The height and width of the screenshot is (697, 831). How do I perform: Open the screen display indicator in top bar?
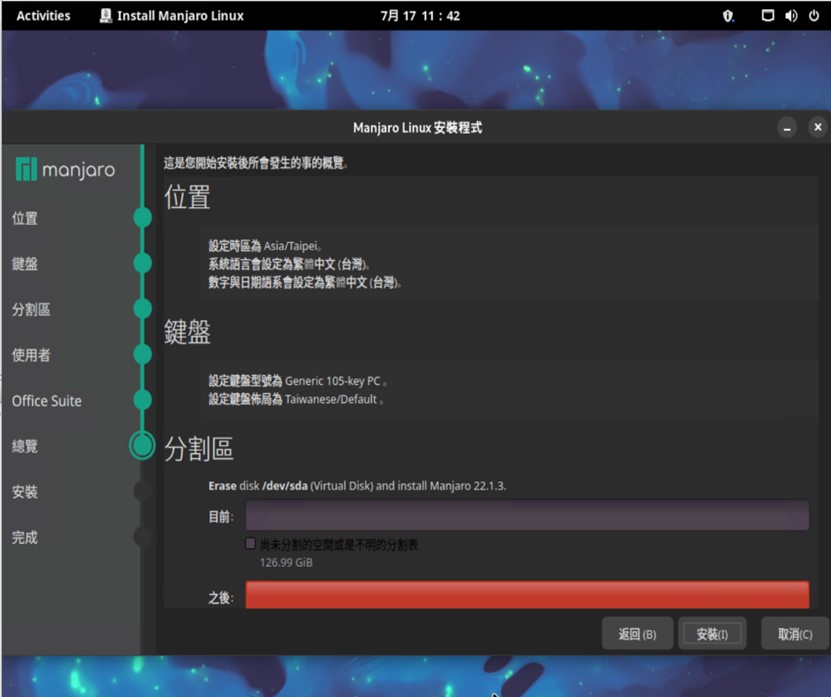pyautogui.click(x=767, y=15)
